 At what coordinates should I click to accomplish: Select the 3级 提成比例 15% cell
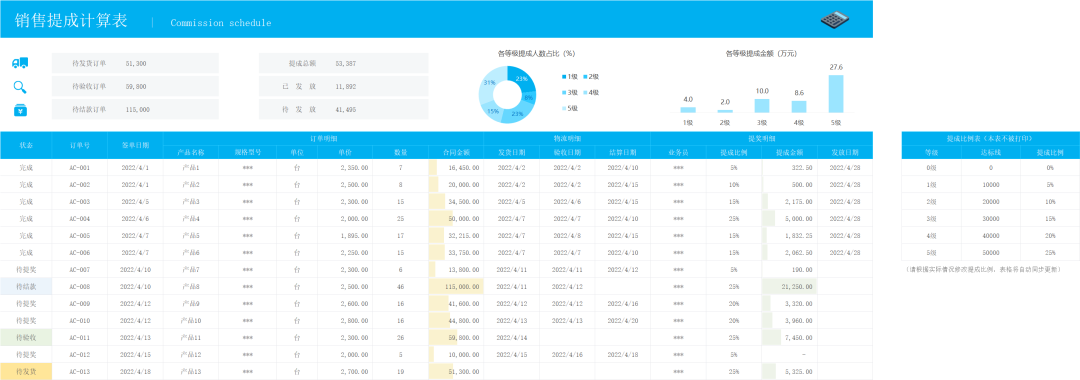[x=1050, y=218]
